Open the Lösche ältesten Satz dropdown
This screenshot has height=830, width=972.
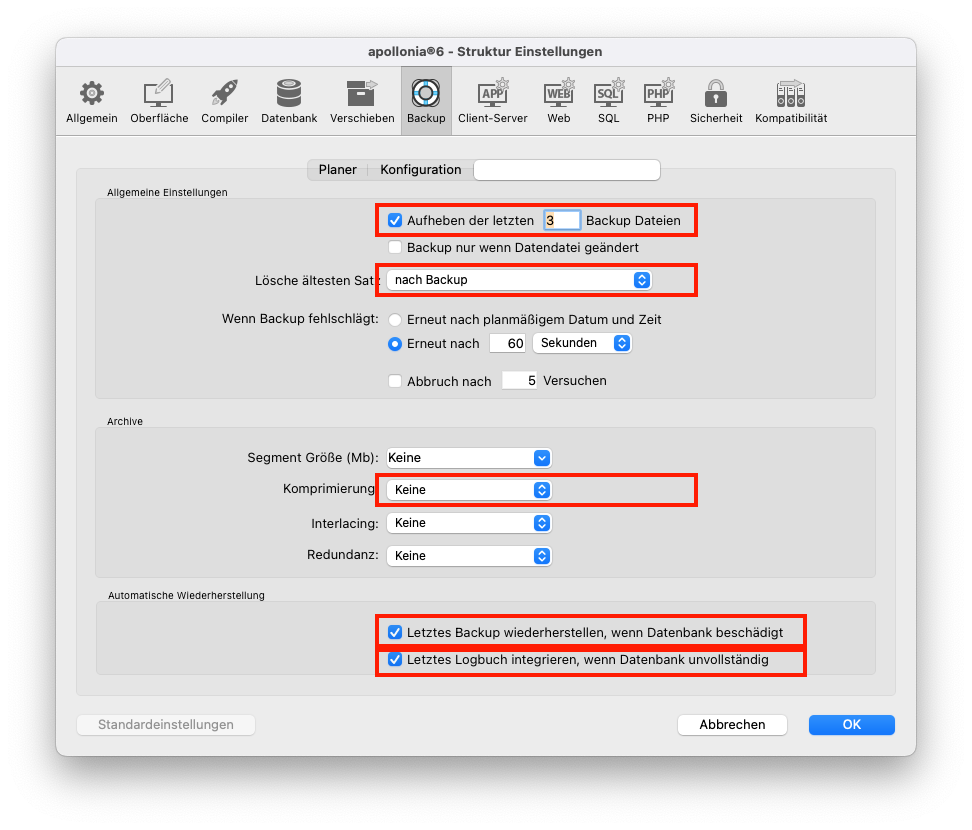(519, 280)
